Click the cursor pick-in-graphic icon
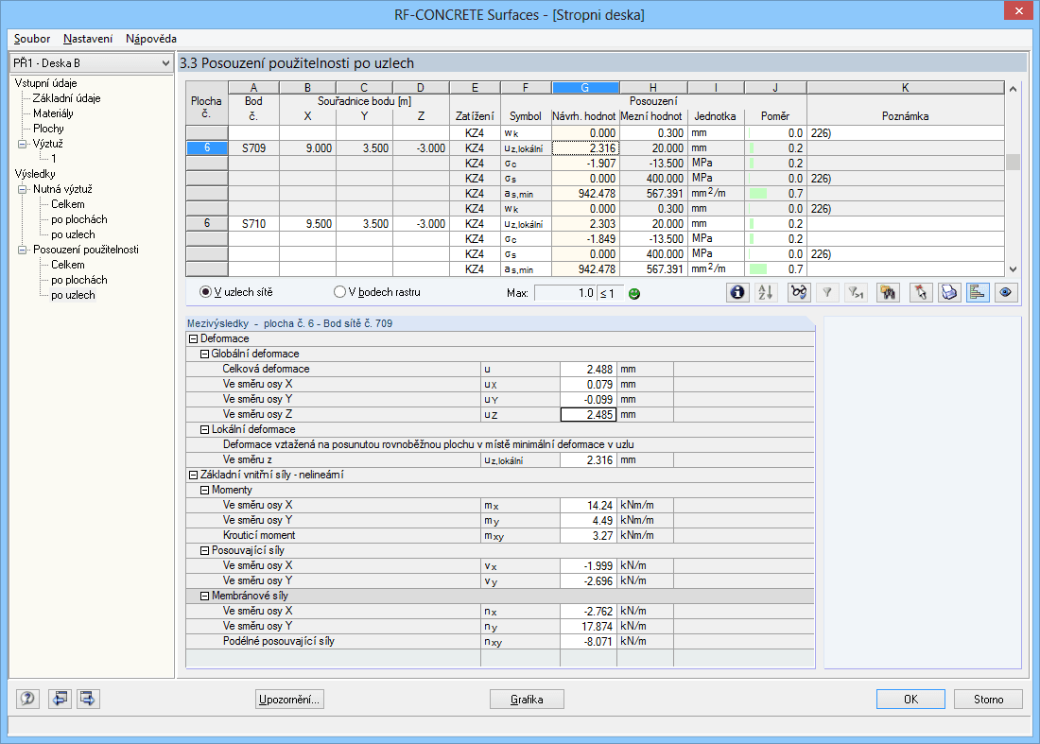1040x744 pixels. click(921, 292)
